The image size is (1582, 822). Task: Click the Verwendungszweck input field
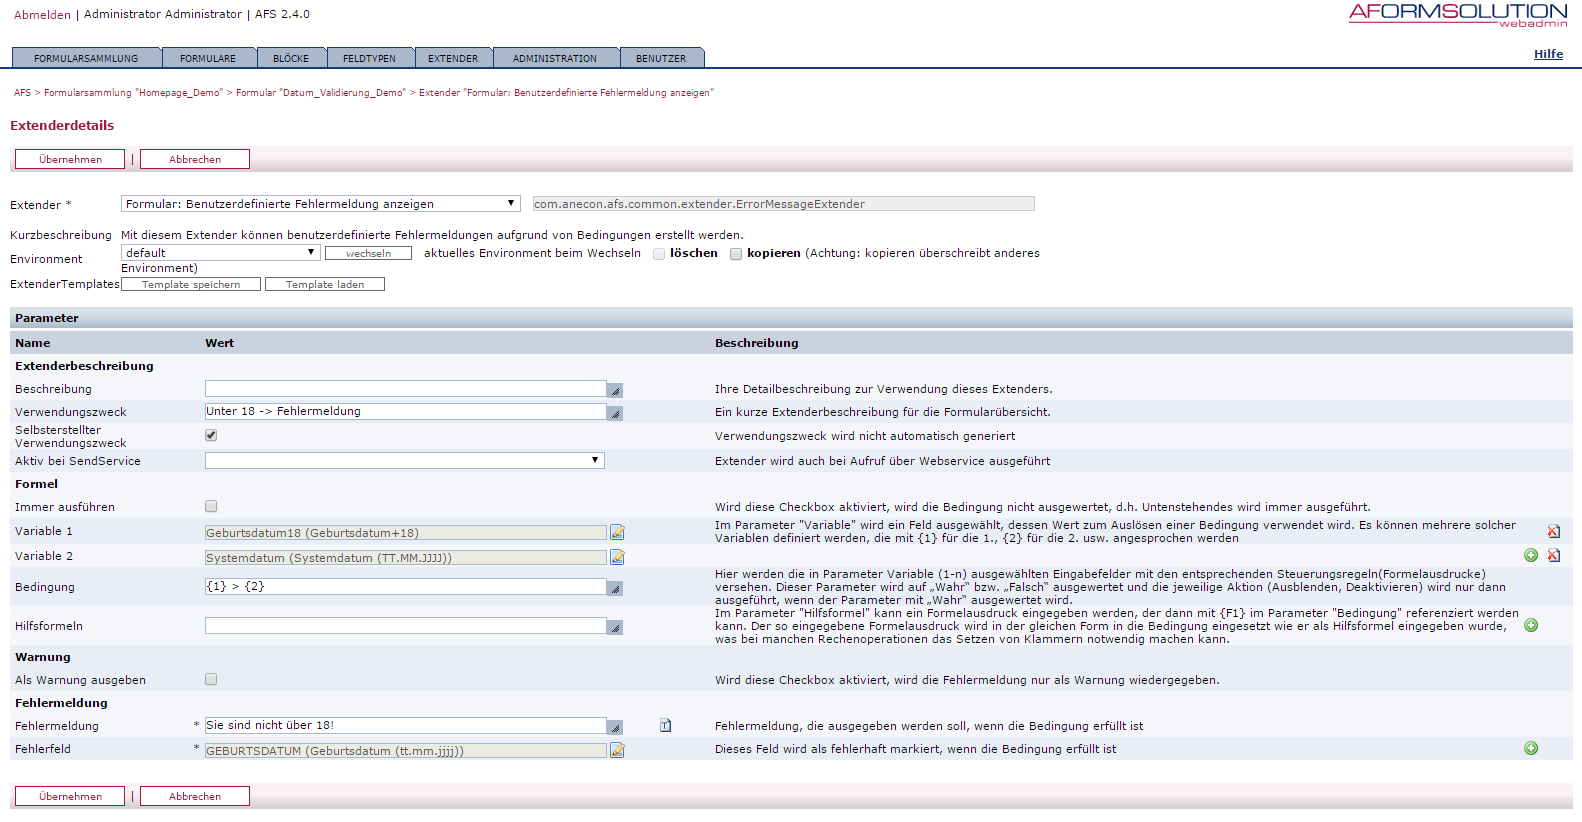[406, 411]
